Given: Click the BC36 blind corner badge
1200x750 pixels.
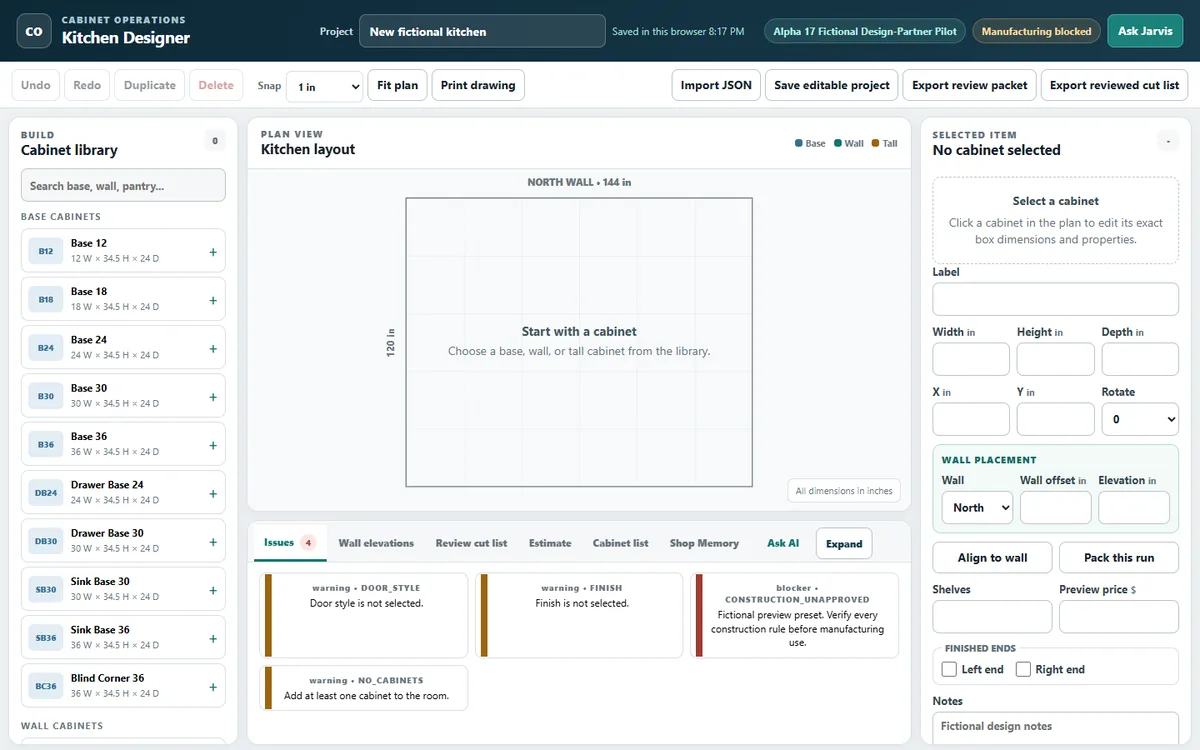Looking at the screenshot, I should click(x=46, y=686).
